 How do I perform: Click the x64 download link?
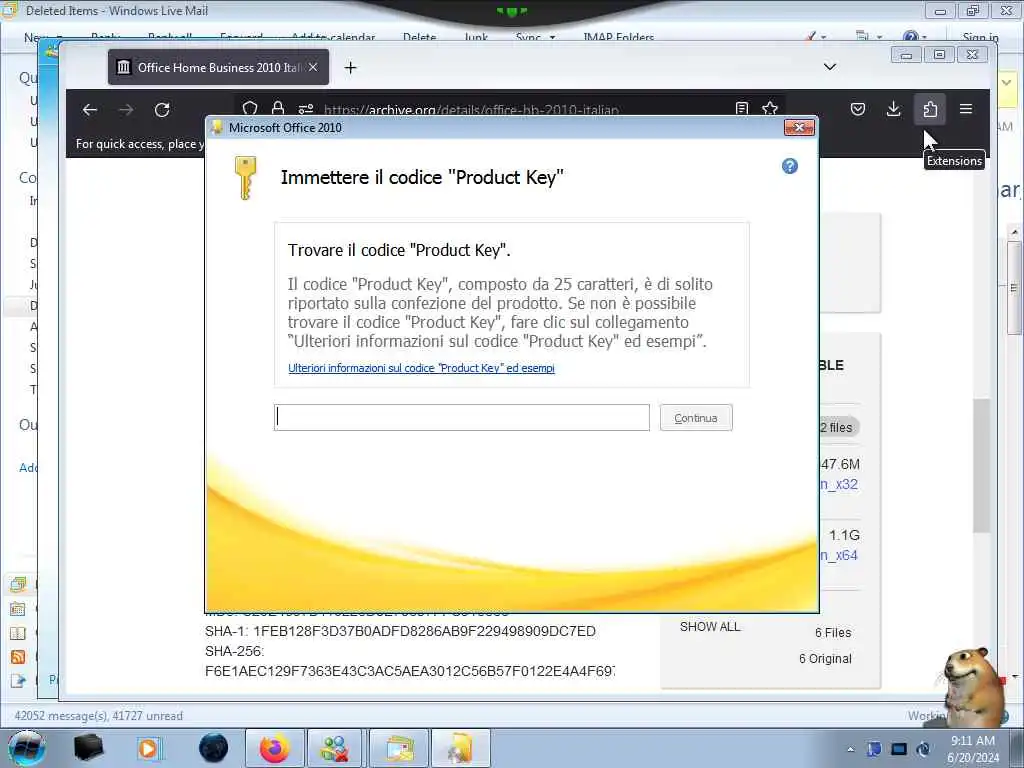point(839,555)
